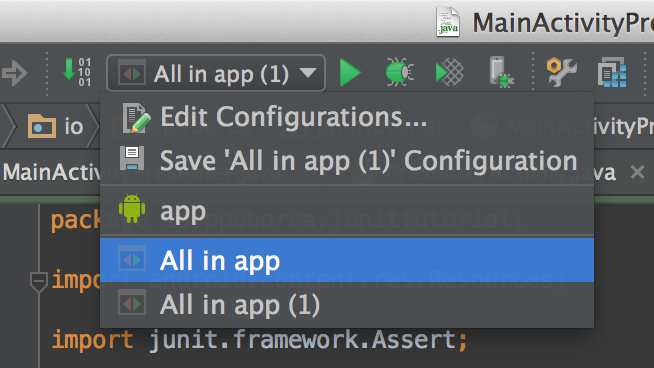Select the highlighted All in app entry
The image size is (654, 368).
coord(347,260)
